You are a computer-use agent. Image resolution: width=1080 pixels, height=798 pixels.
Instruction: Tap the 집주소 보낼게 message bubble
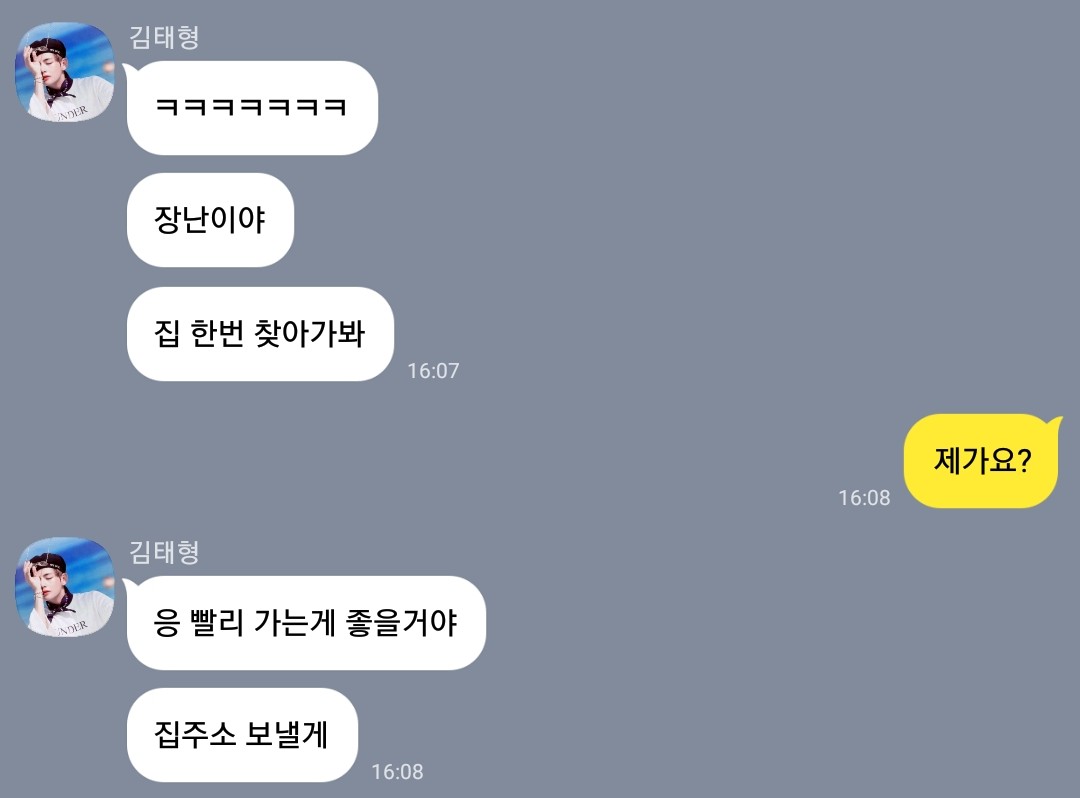click(x=242, y=735)
